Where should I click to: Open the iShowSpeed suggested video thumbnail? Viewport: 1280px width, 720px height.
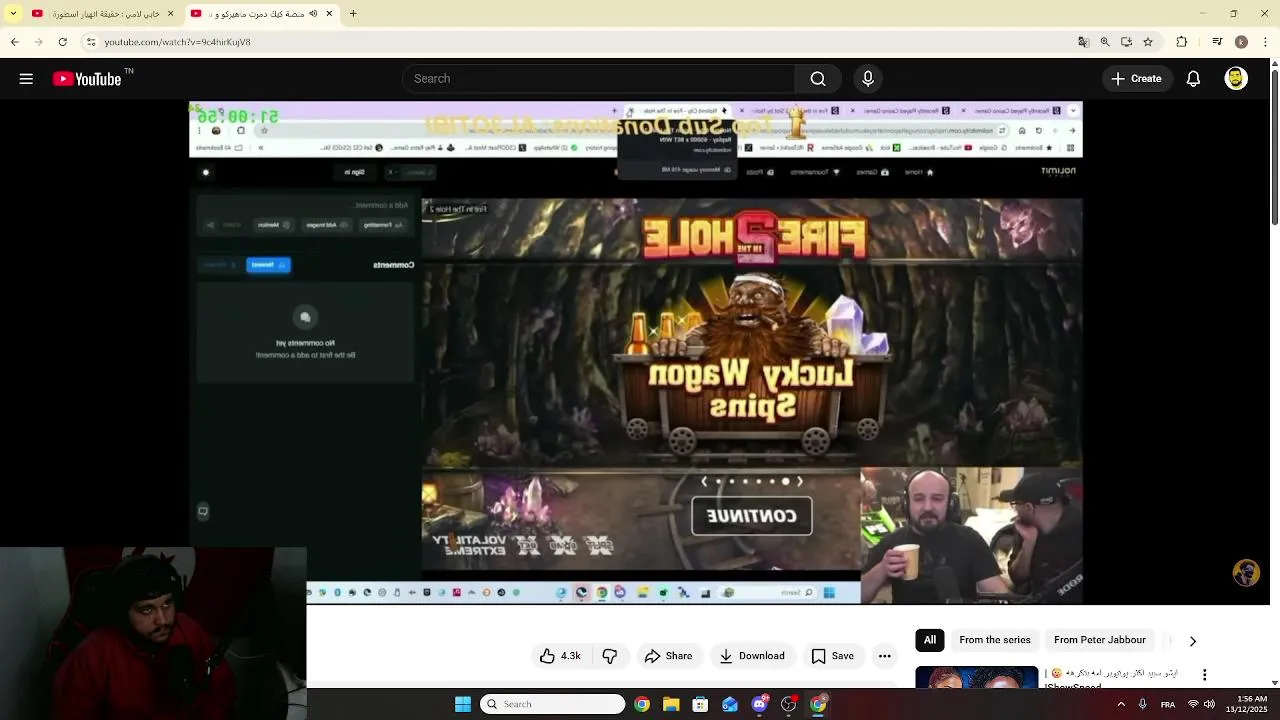click(x=977, y=677)
